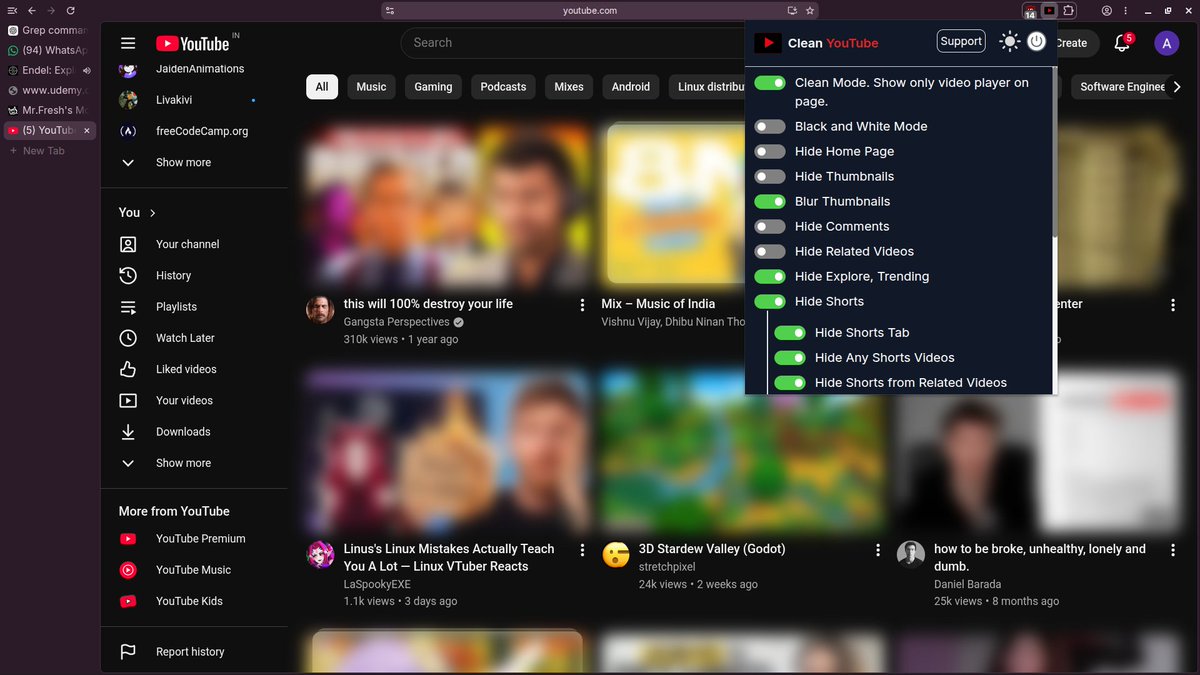Open the 'You' section chevron
This screenshot has height=675, width=1200.
[153, 213]
